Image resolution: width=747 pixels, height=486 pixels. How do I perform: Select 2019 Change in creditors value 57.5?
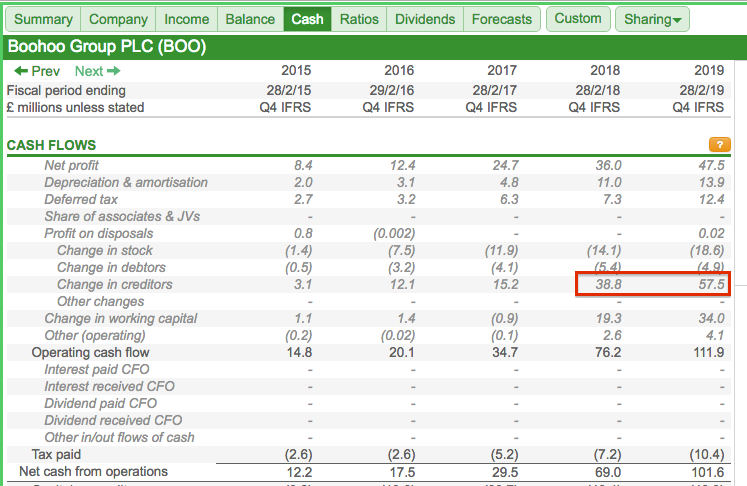[711, 284]
